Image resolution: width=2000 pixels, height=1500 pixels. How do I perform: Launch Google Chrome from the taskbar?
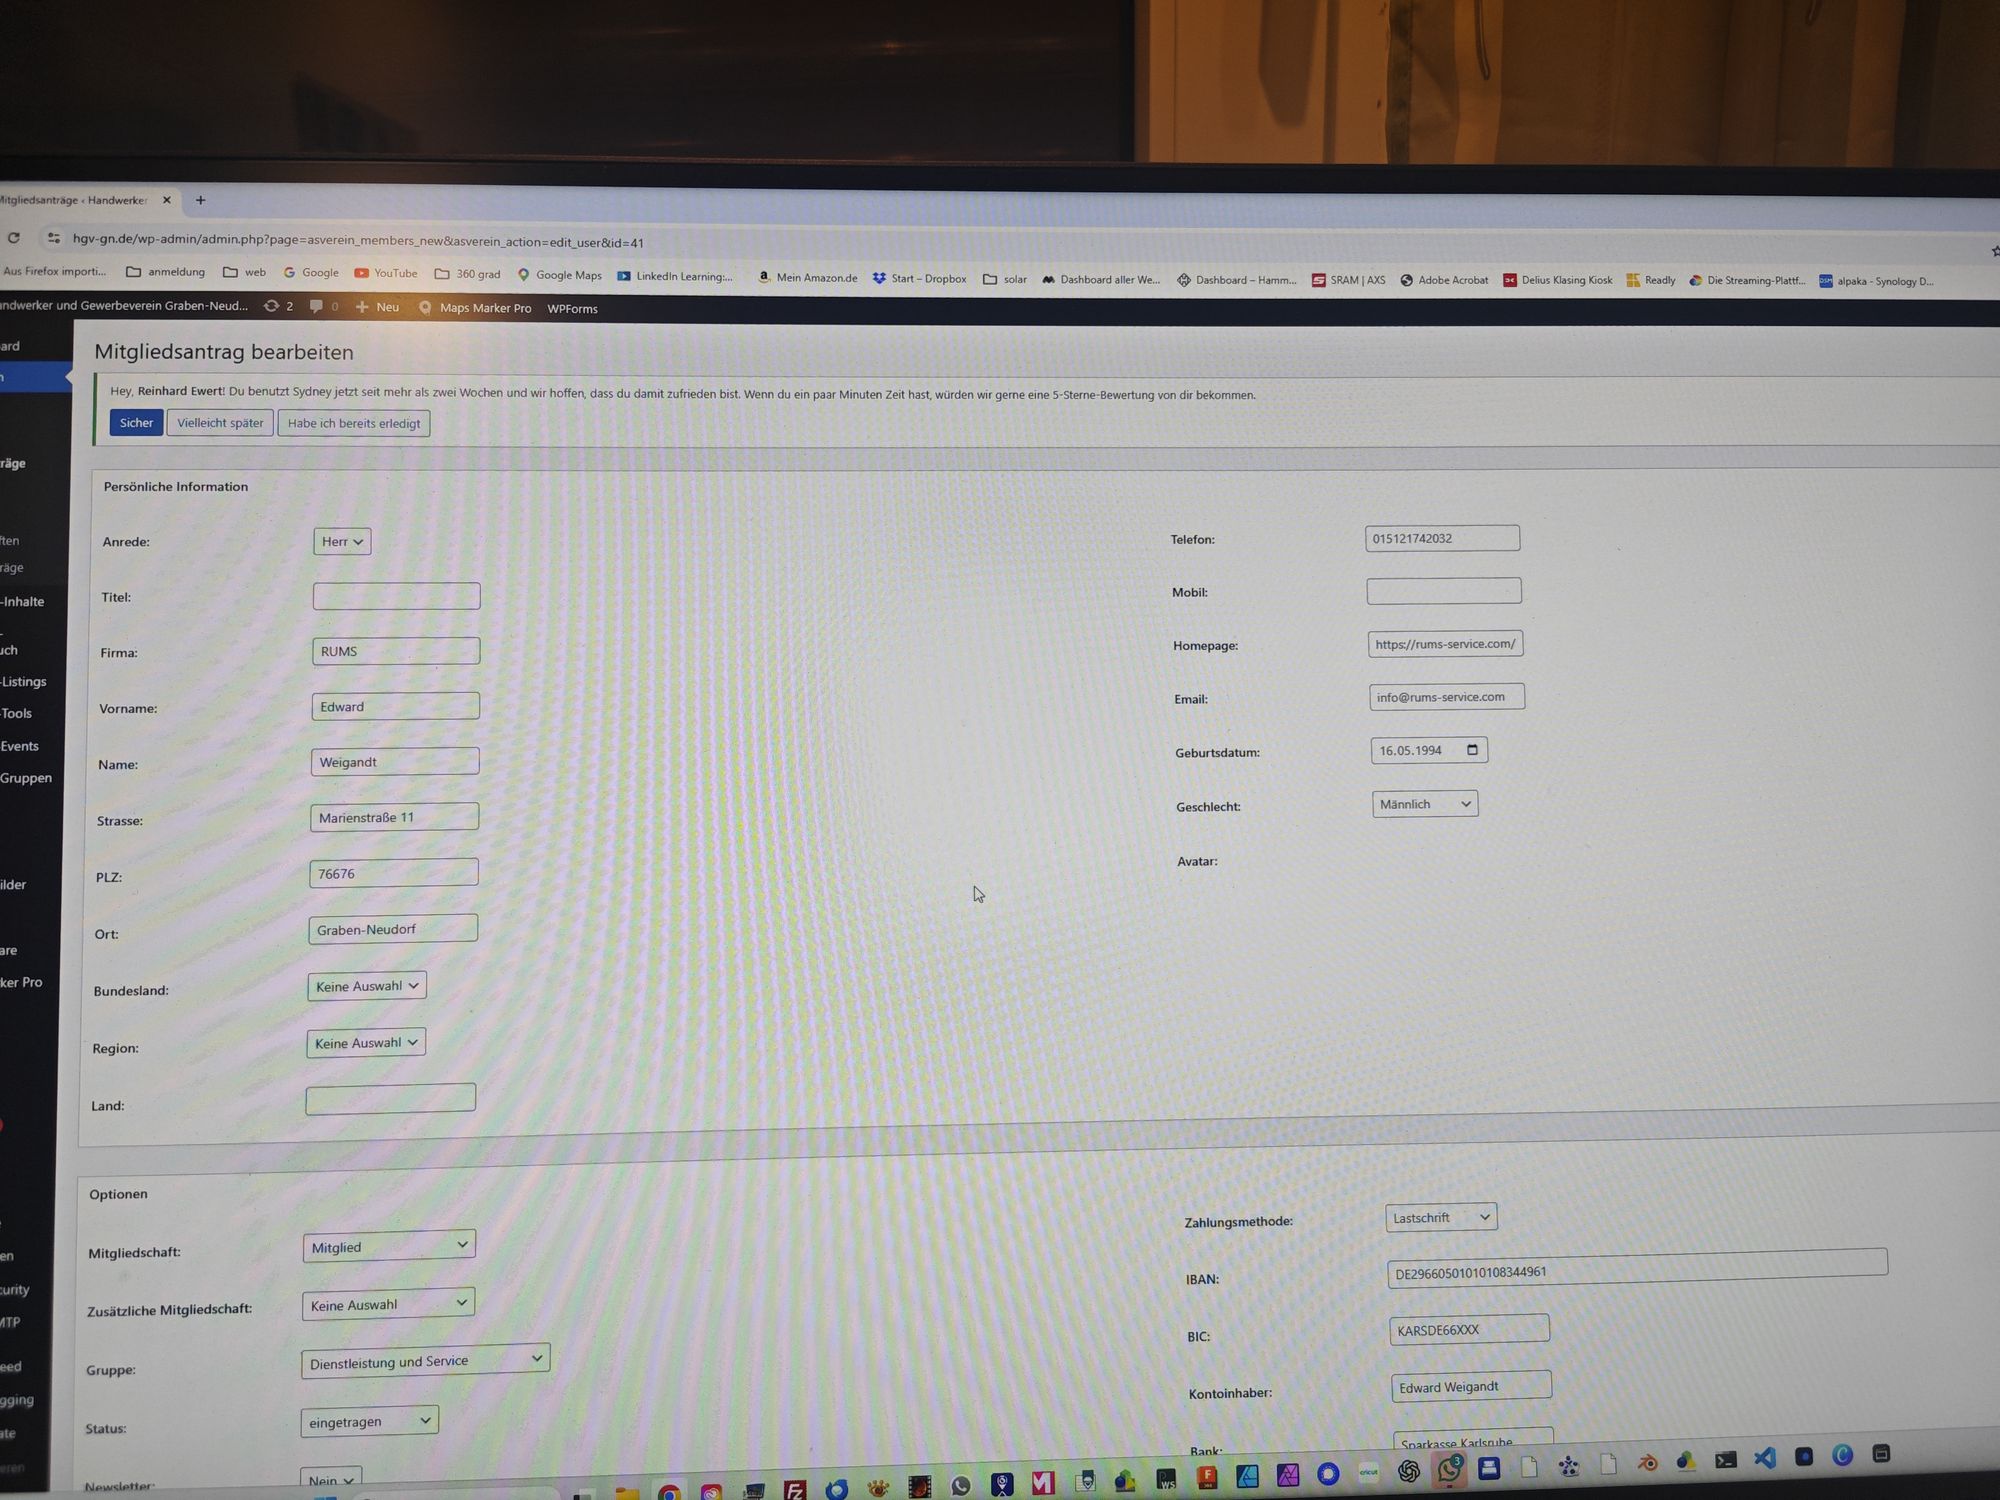click(x=669, y=1492)
